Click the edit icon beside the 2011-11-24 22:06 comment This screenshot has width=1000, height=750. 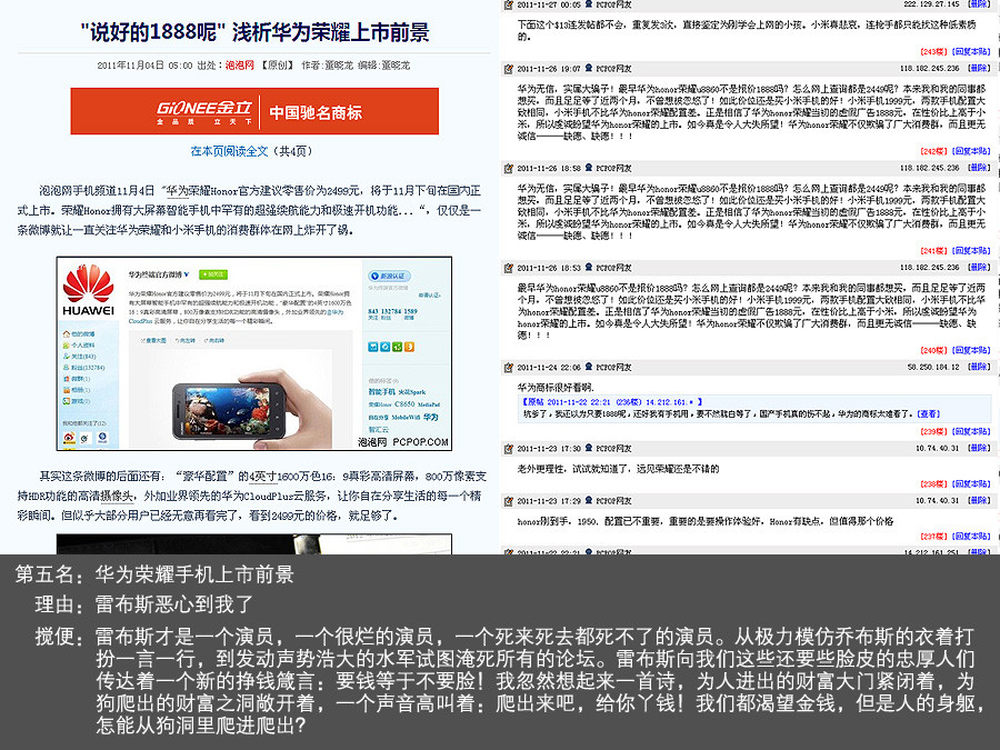click(x=508, y=367)
